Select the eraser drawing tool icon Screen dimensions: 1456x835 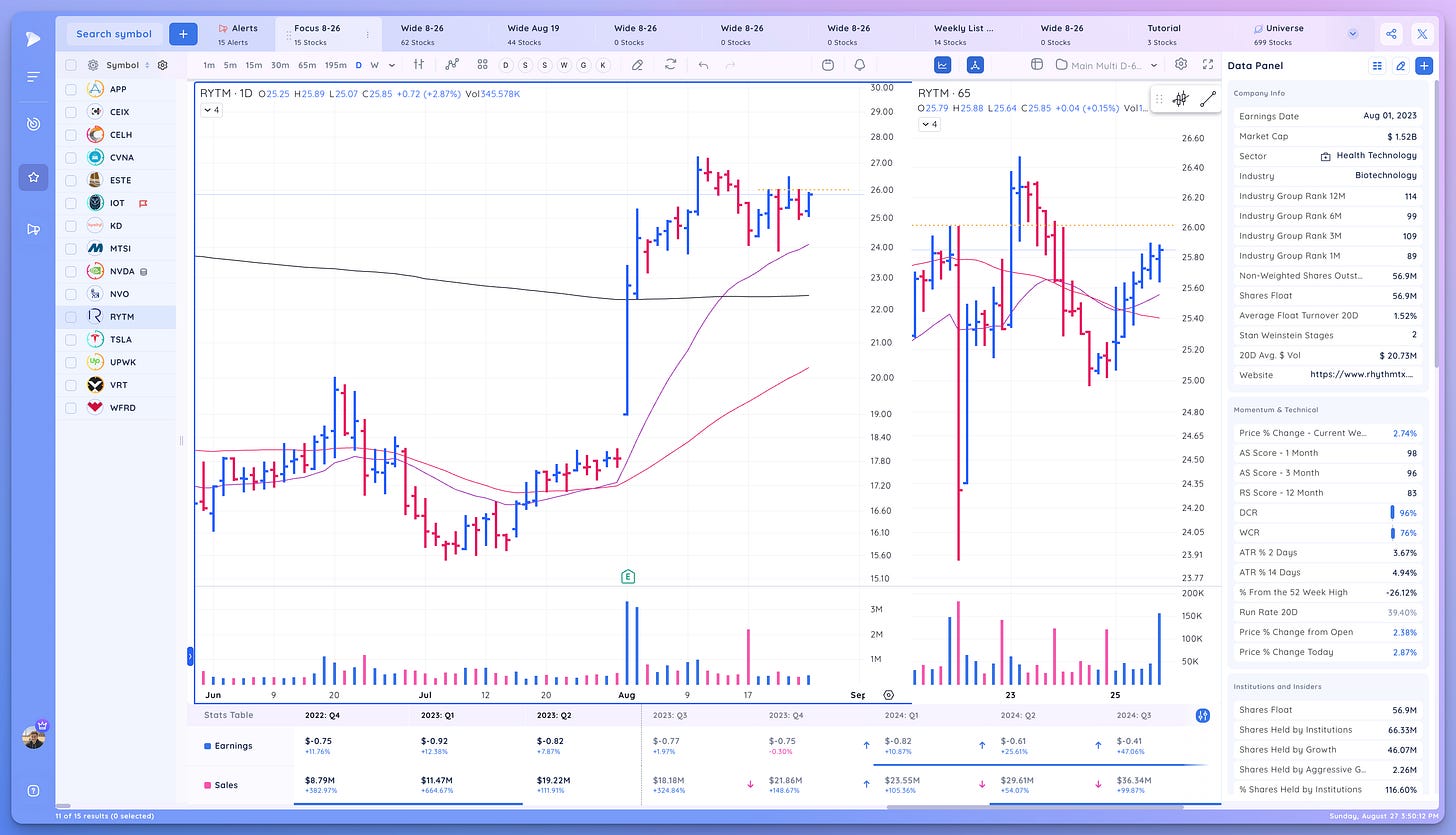coord(637,64)
